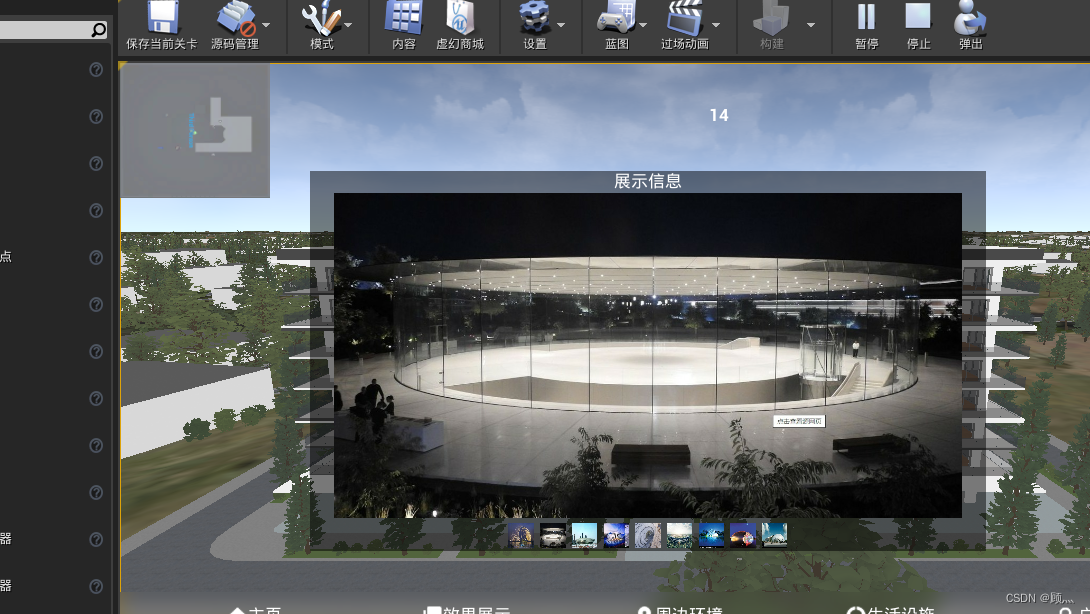Screen dimensions: 1090x614
Task: Click the help icon beside 点 row
Action: coord(96,257)
